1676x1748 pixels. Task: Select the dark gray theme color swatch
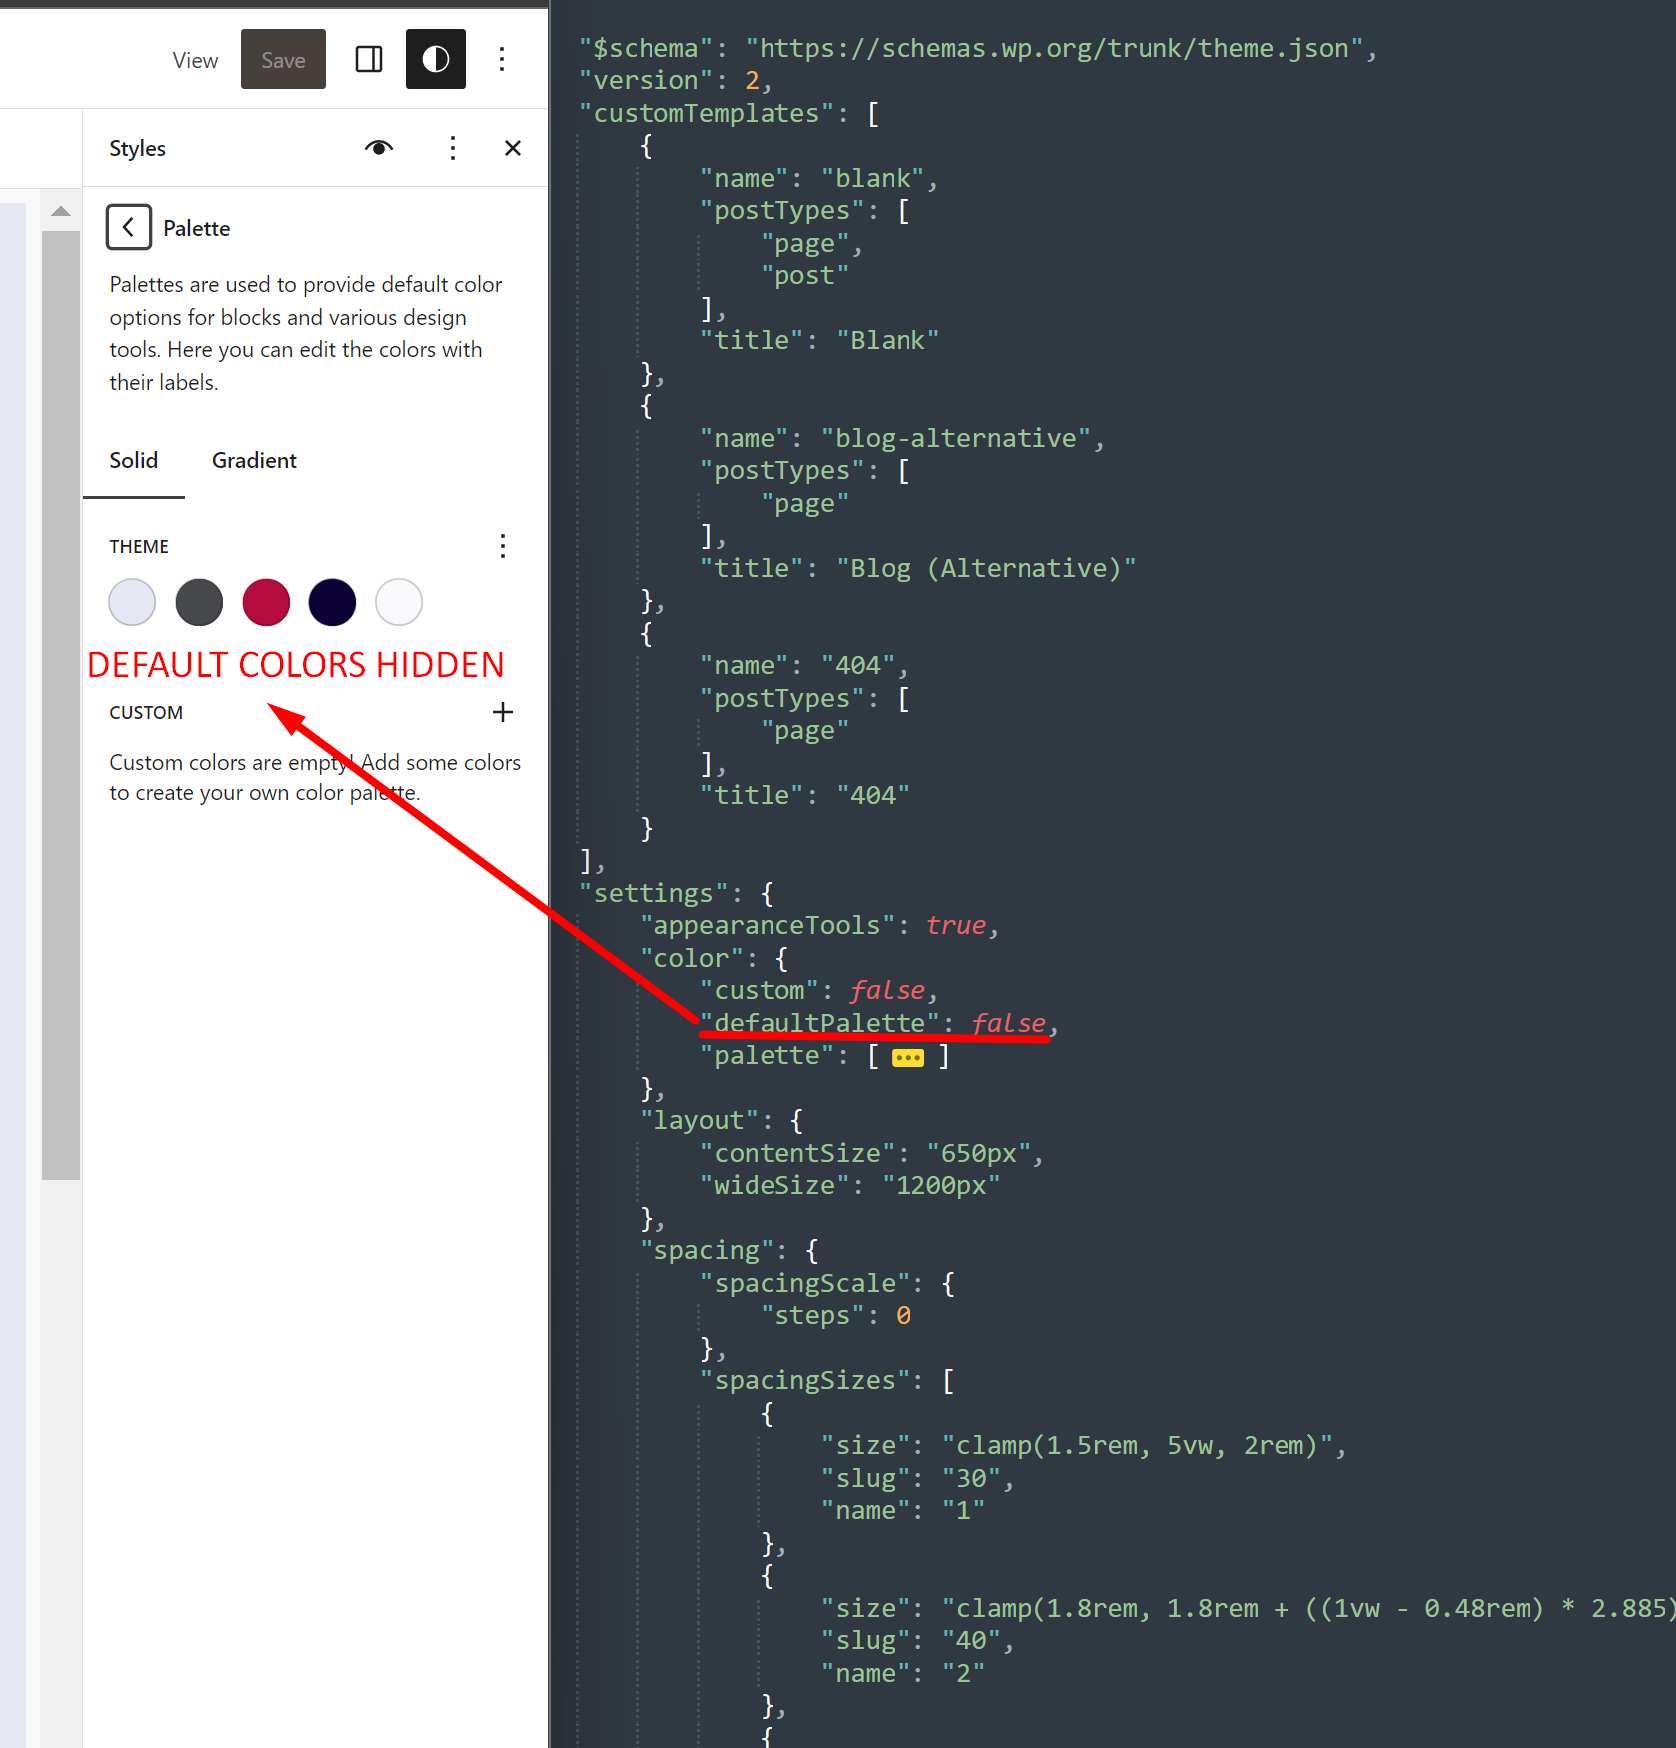tap(199, 602)
